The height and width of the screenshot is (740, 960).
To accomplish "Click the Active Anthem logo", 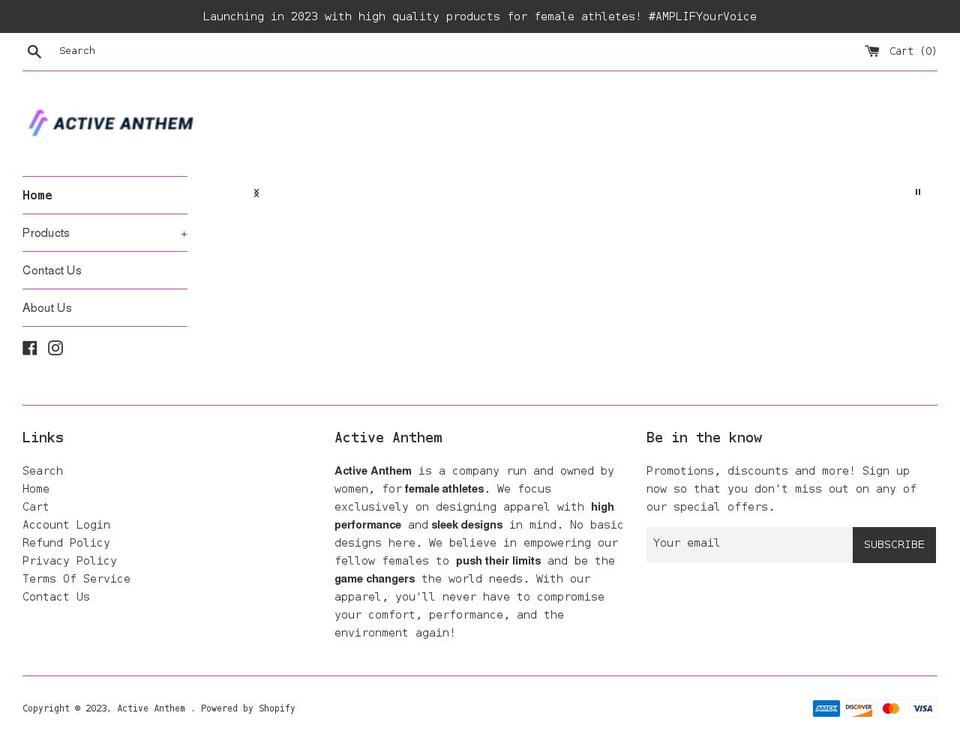I will coord(110,122).
